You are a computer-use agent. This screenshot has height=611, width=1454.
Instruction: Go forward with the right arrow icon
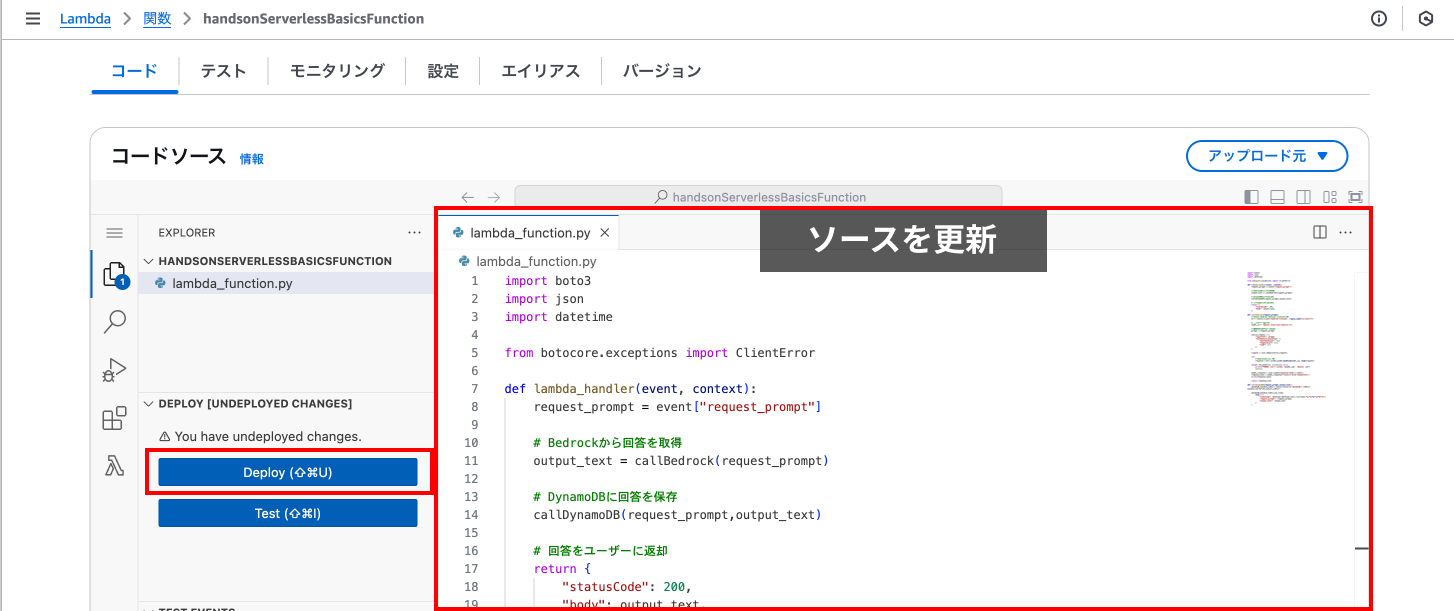point(493,197)
